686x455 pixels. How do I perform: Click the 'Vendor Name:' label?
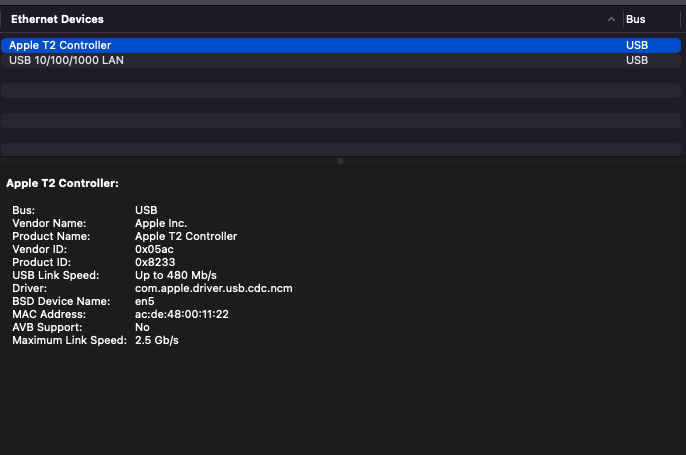pos(49,224)
